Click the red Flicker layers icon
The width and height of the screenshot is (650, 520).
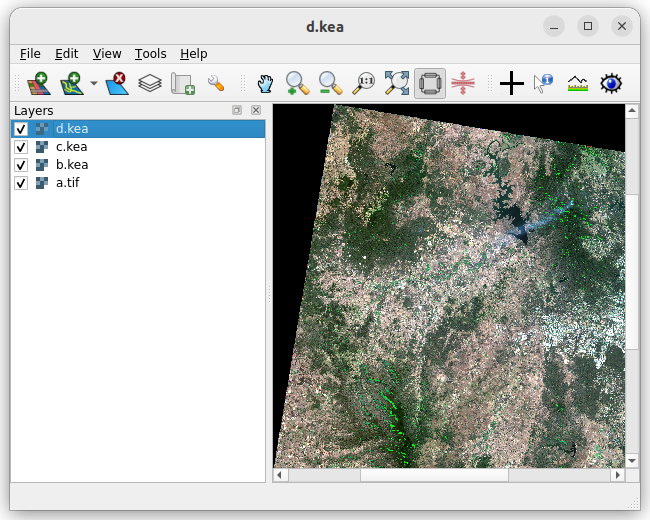(x=463, y=83)
